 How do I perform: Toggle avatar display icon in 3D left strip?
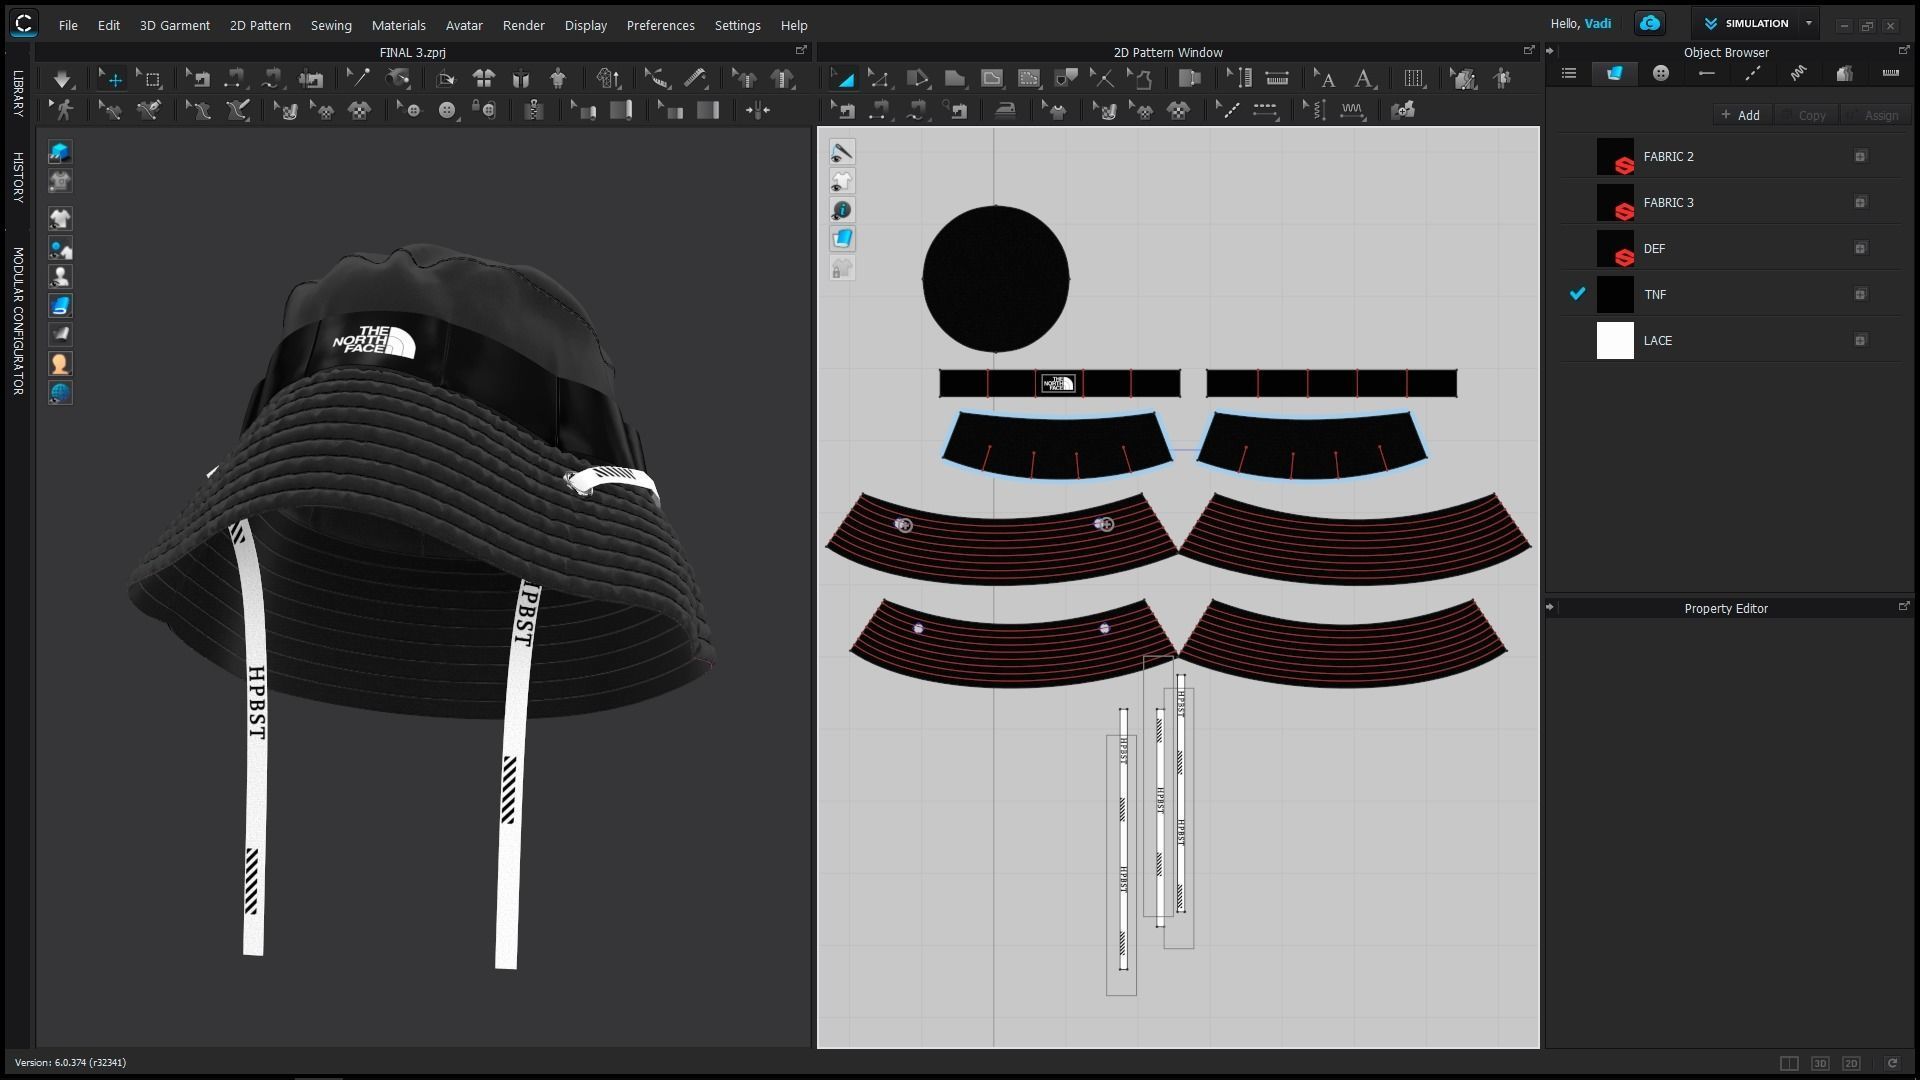tap(60, 277)
